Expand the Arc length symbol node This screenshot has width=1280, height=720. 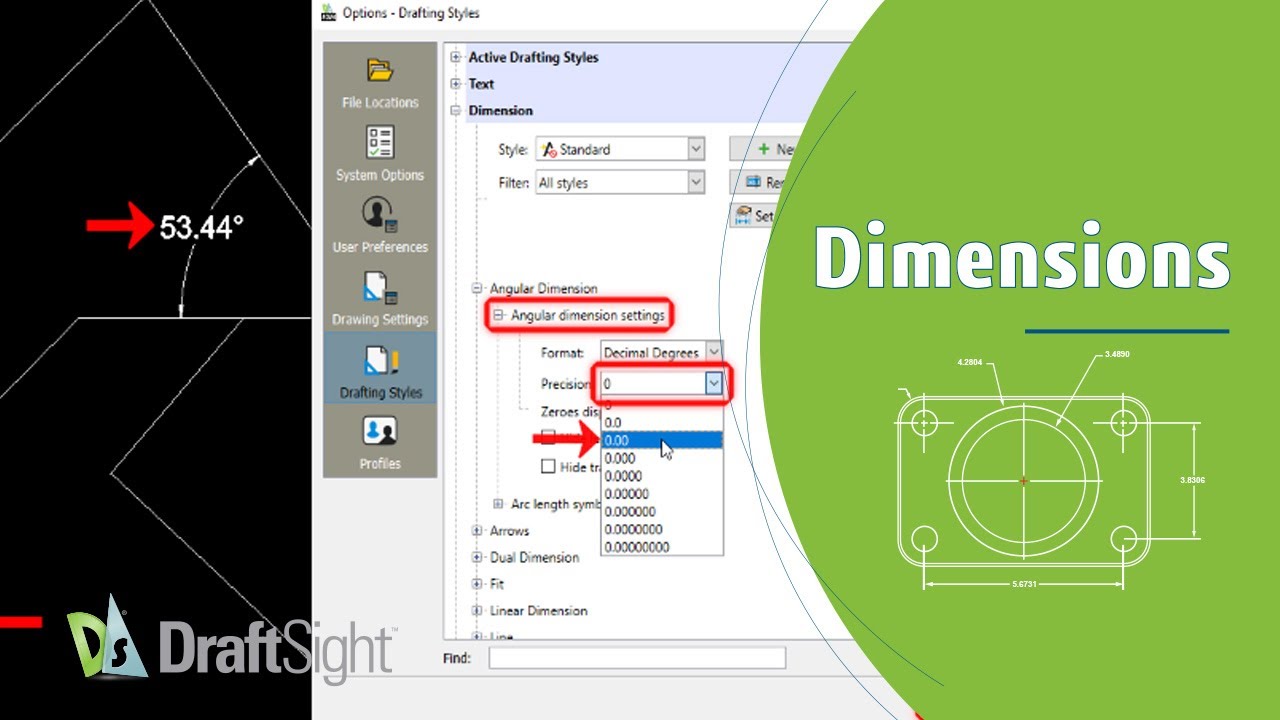point(499,504)
